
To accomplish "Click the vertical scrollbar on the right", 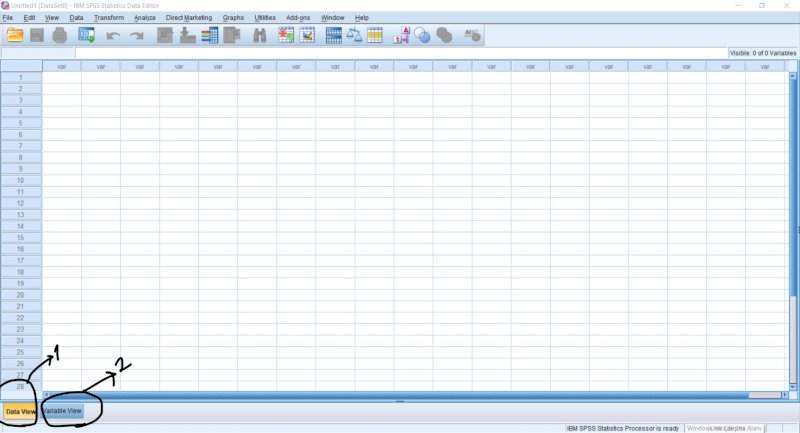I will pyautogui.click(x=793, y=230).
